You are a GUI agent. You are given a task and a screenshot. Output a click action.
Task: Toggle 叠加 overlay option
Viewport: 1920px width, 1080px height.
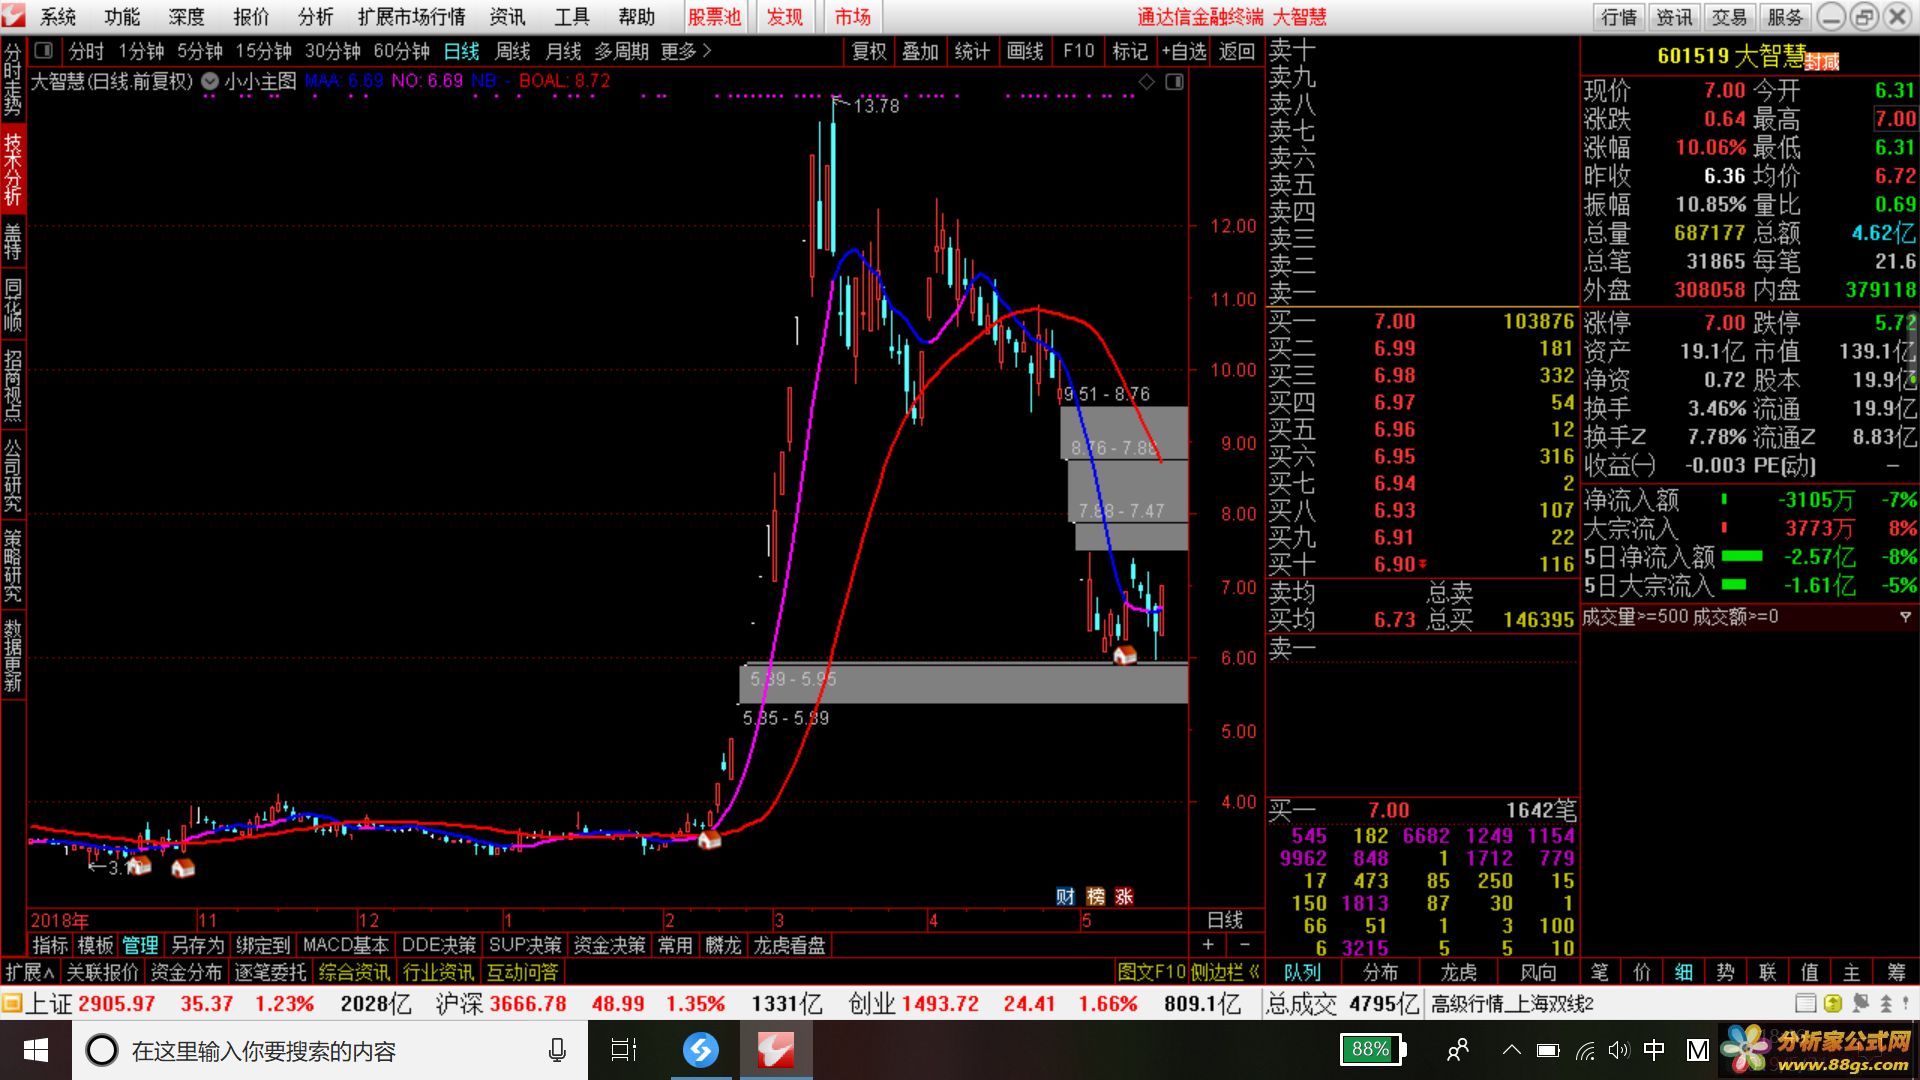[x=920, y=51]
